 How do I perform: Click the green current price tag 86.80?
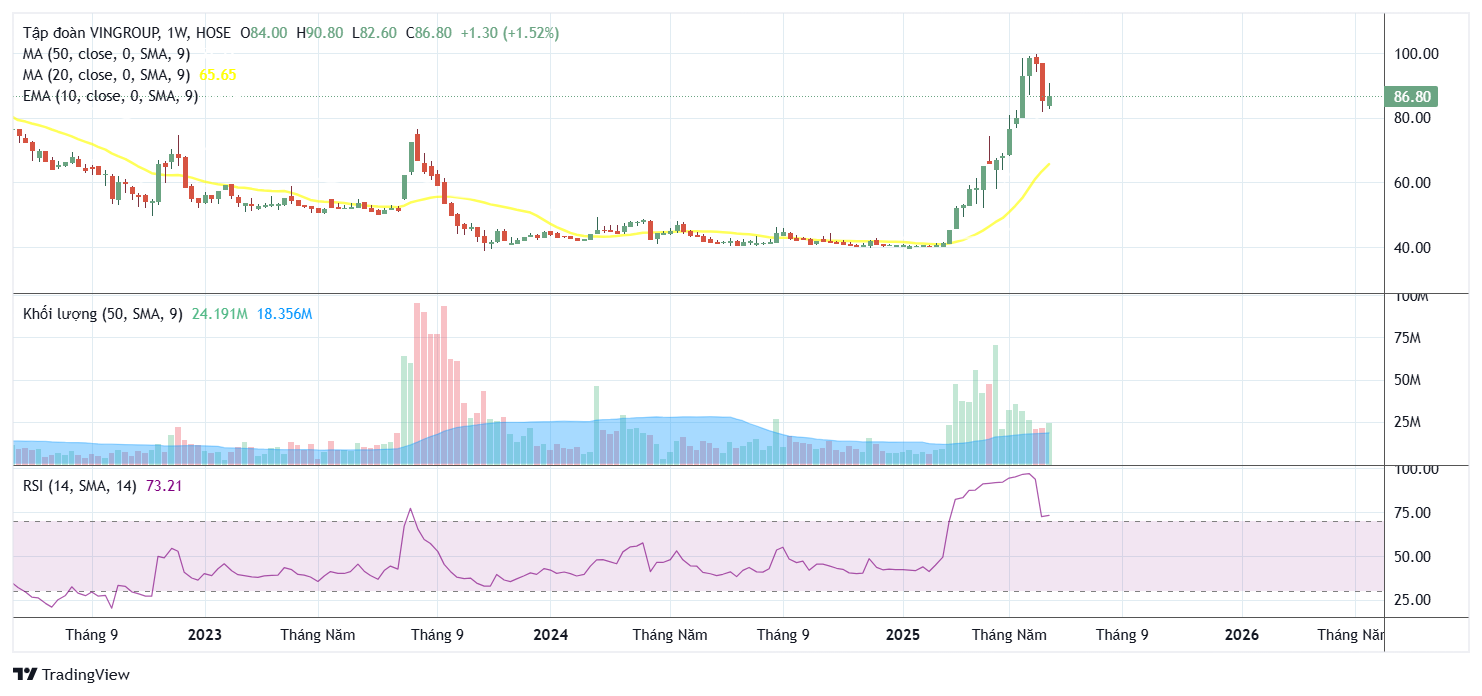[x=1411, y=97]
